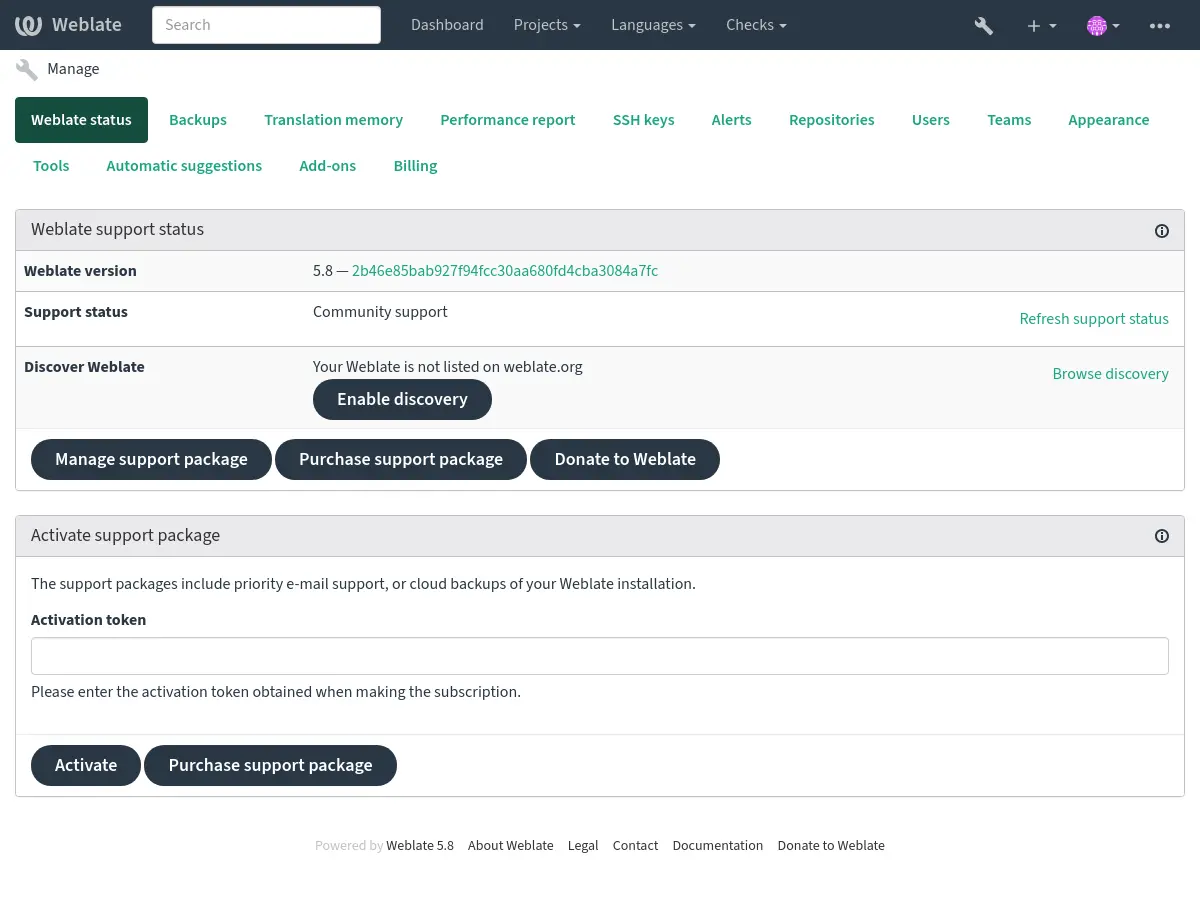This screenshot has height=905, width=1200.
Task: Click the 'Discover Weblate' row label
Action: tap(84, 367)
